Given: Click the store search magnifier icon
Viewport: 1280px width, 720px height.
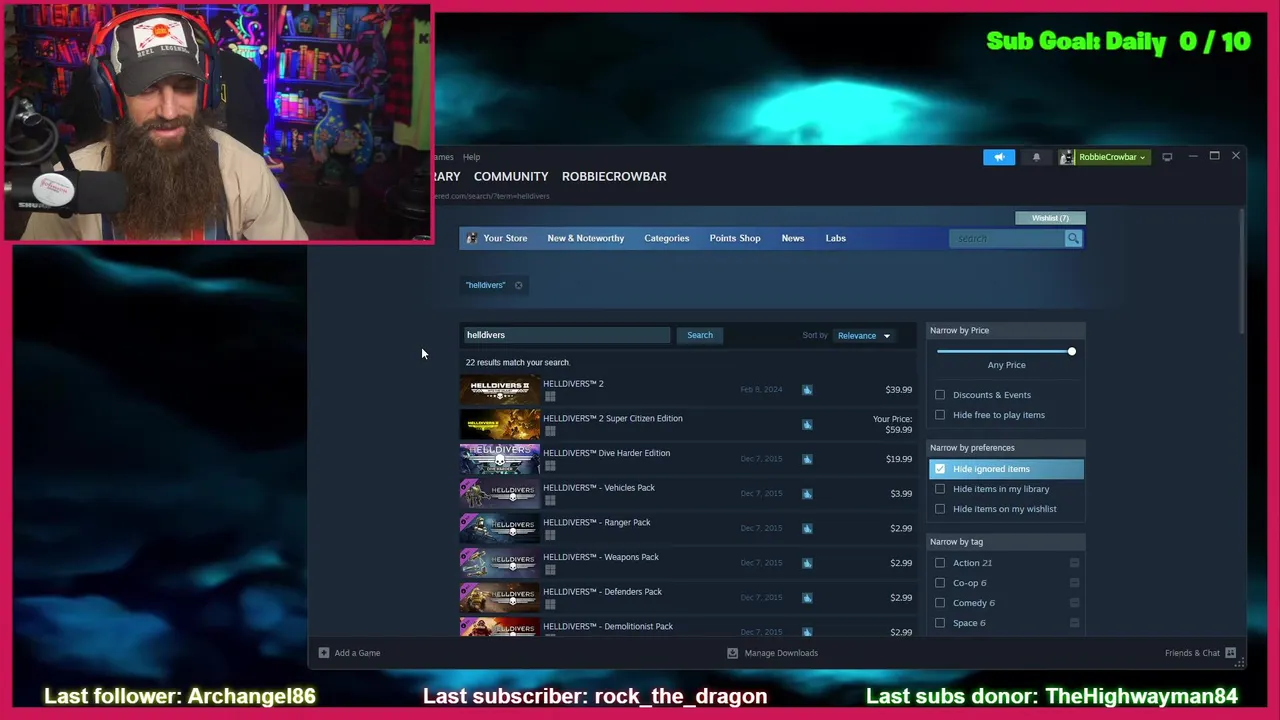Looking at the screenshot, I should click(x=1073, y=238).
